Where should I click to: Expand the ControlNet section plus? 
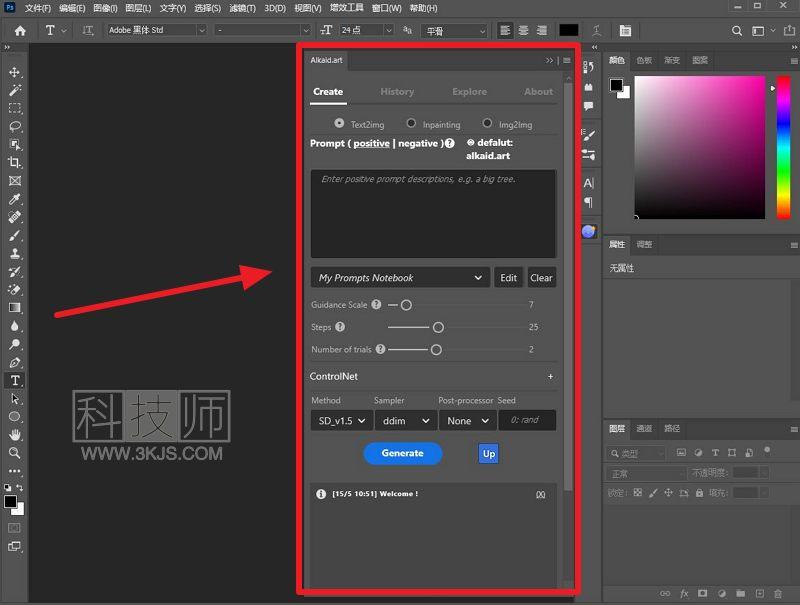pos(550,376)
